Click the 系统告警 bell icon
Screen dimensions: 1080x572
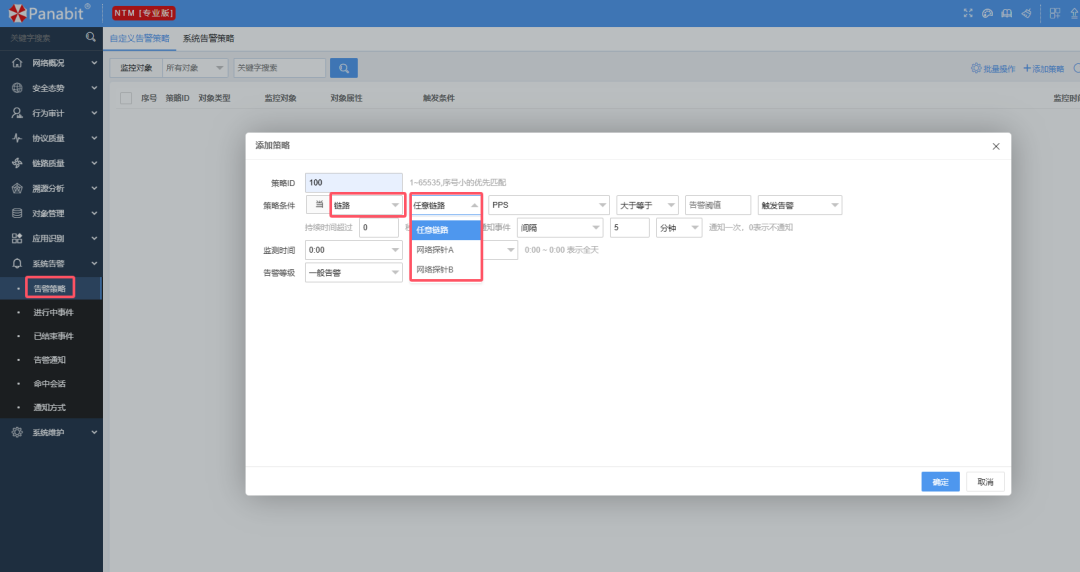[17, 263]
